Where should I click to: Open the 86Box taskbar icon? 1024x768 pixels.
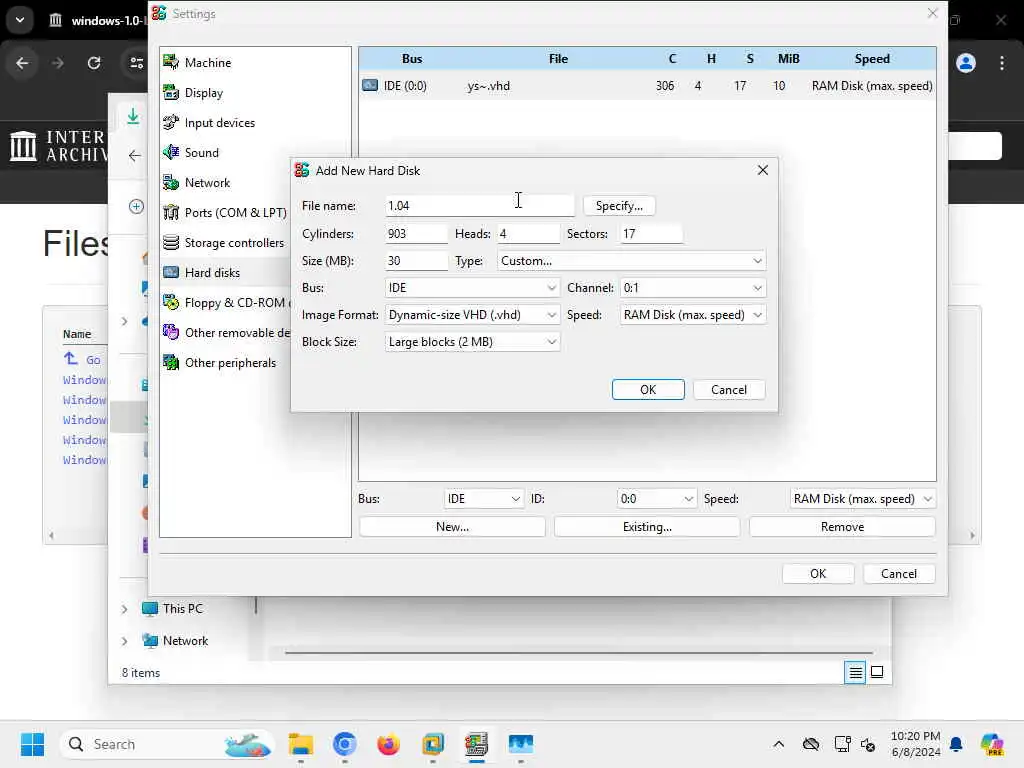pyautogui.click(x=477, y=744)
